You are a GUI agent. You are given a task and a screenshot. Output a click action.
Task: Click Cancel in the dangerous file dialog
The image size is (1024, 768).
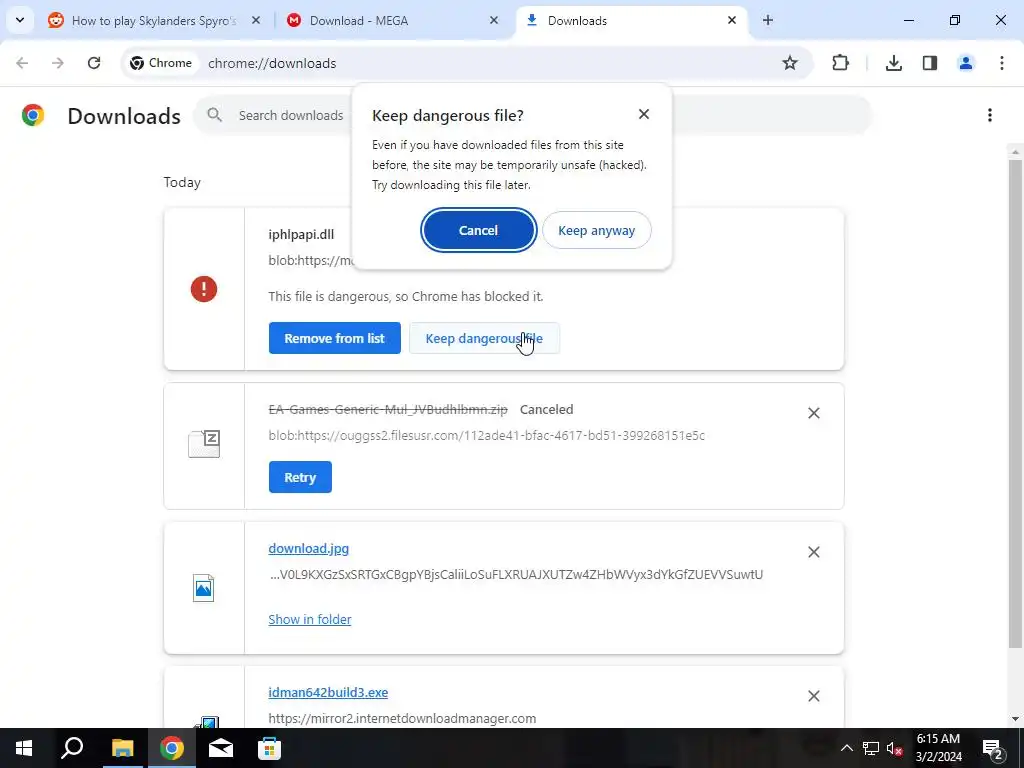click(x=479, y=230)
